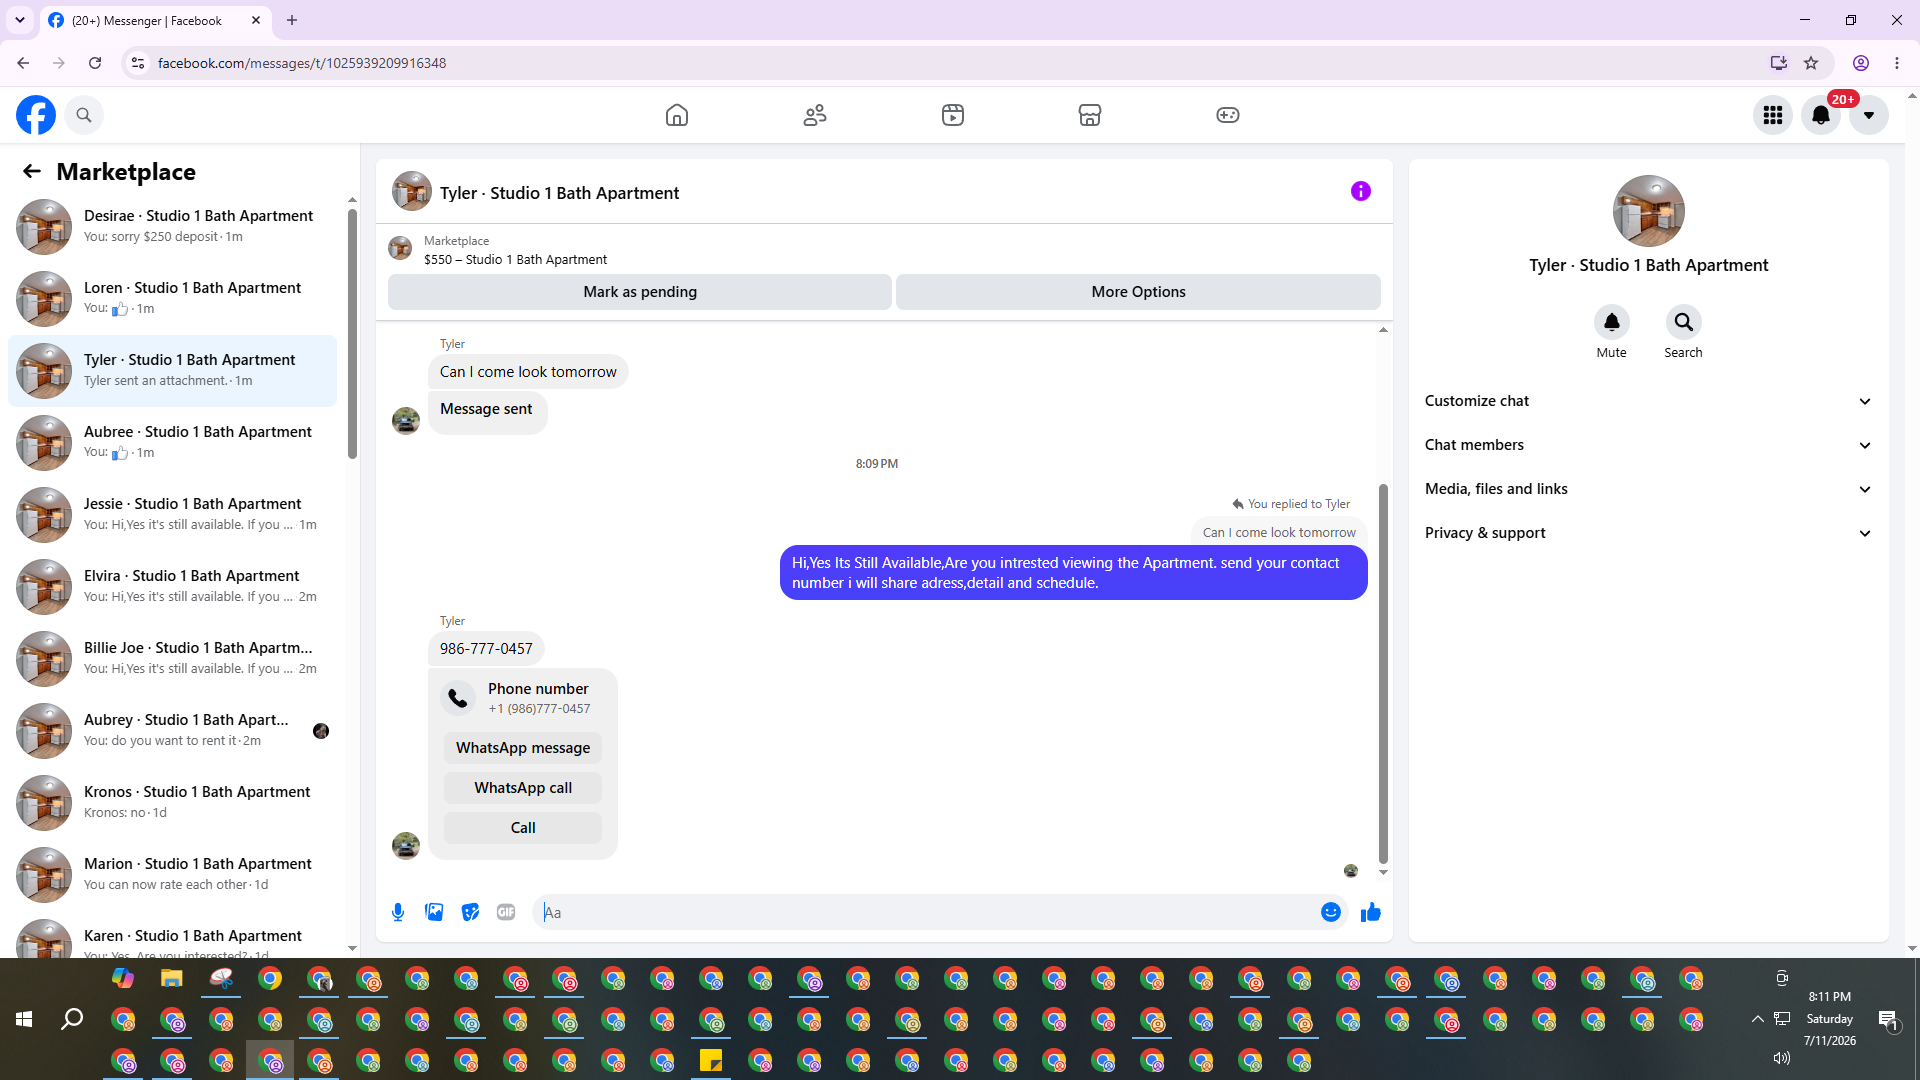Choose a sticker from the sticker icon
Viewport: 1920px width, 1080px height.
(x=470, y=912)
